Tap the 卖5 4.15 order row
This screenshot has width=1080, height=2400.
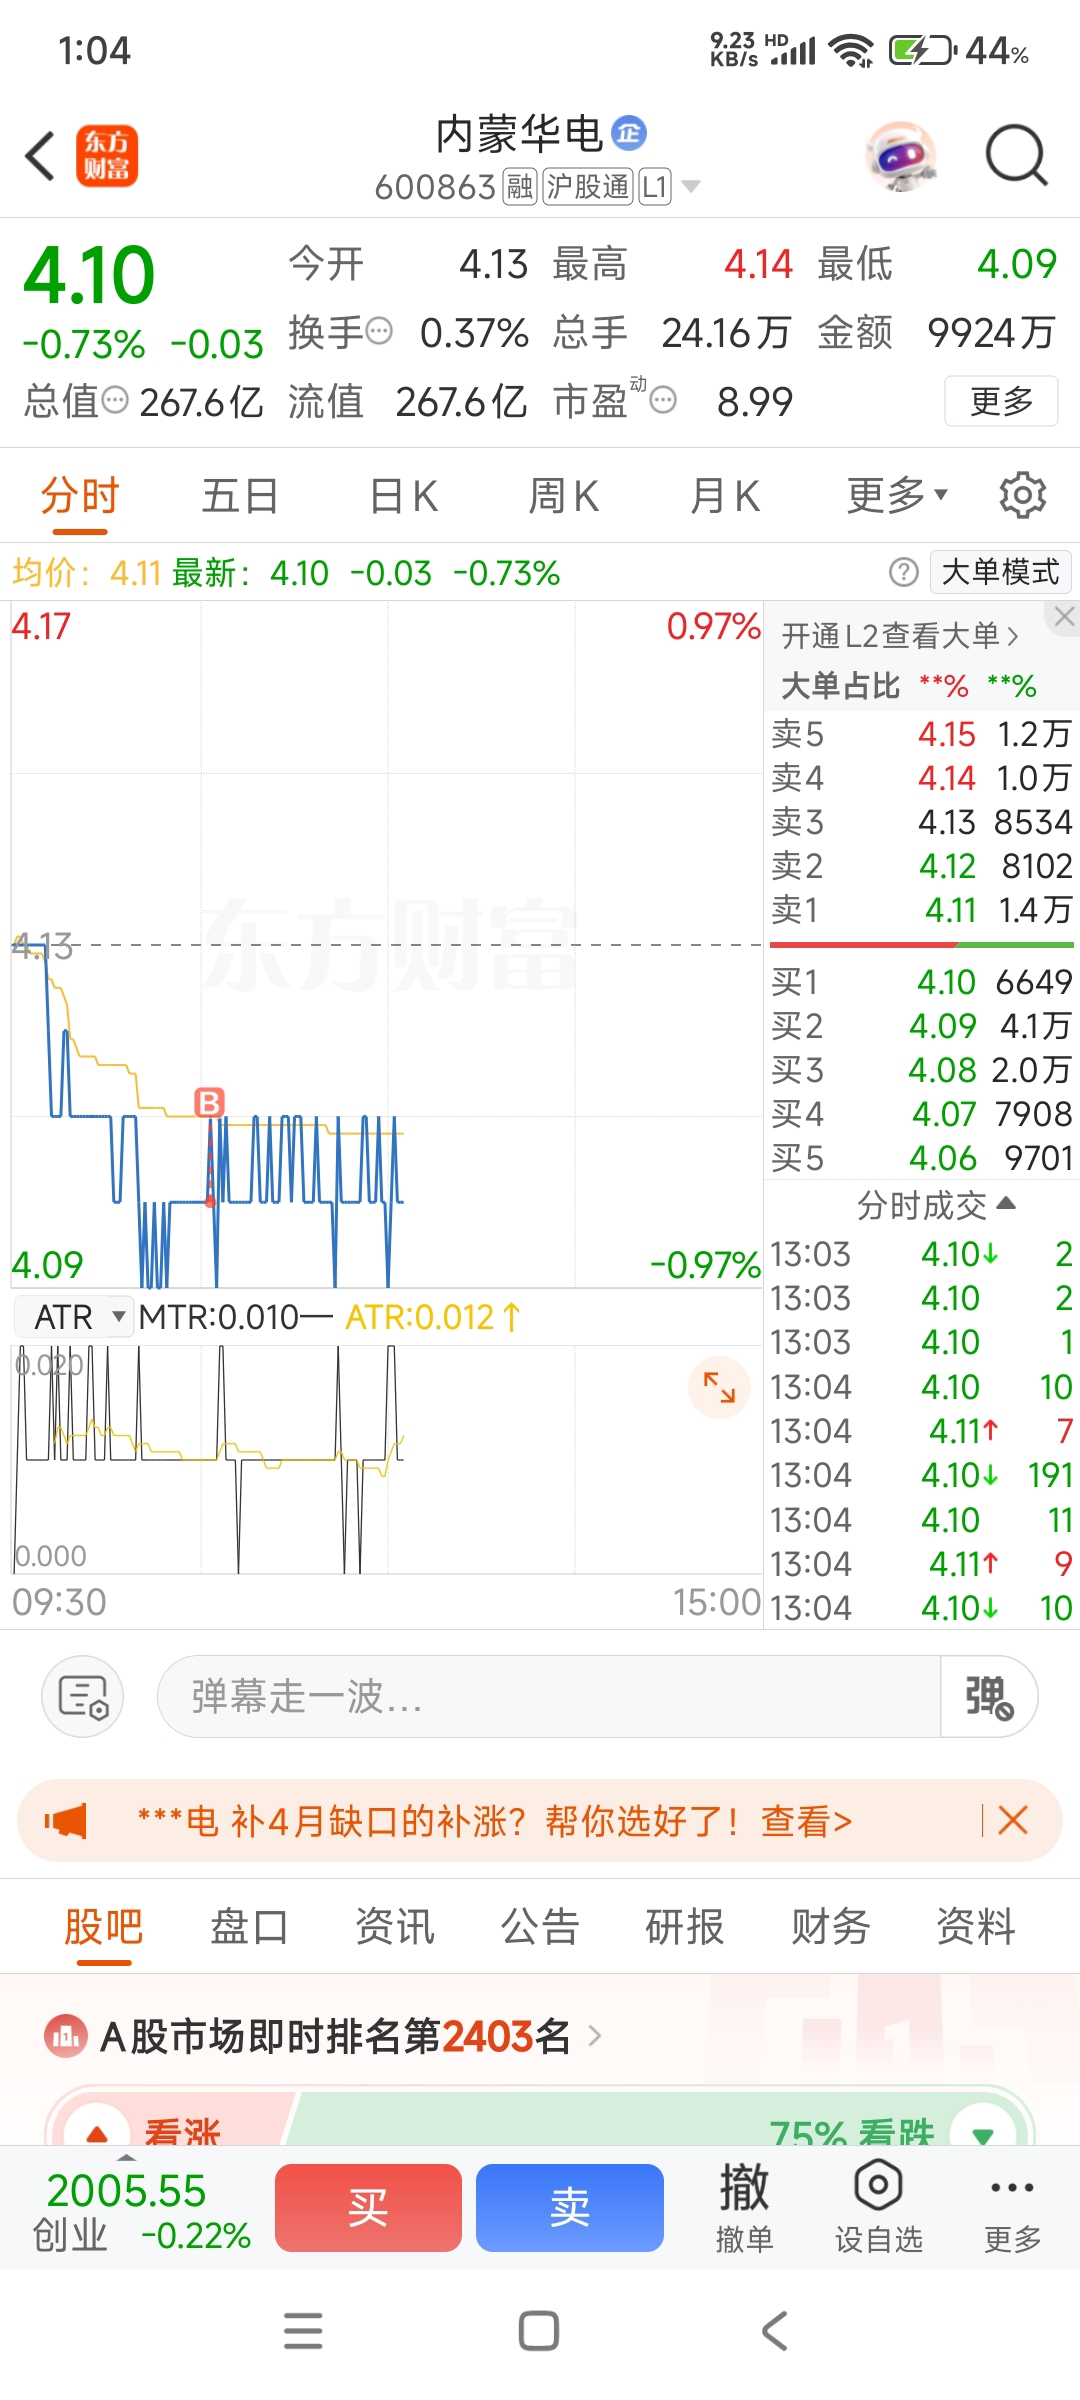pos(921,734)
